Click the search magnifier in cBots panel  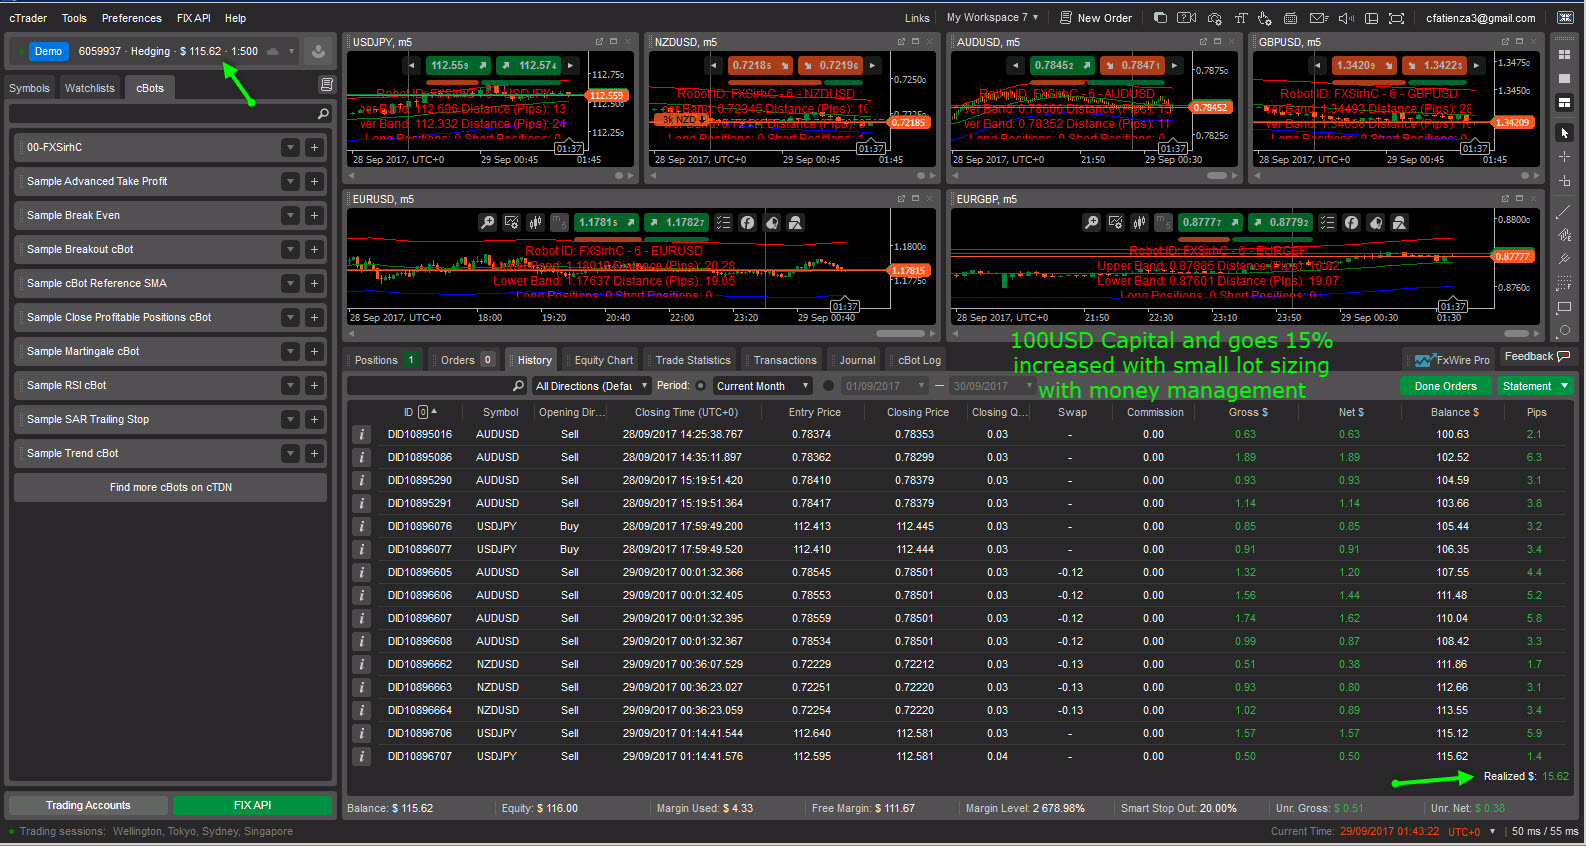tap(323, 114)
